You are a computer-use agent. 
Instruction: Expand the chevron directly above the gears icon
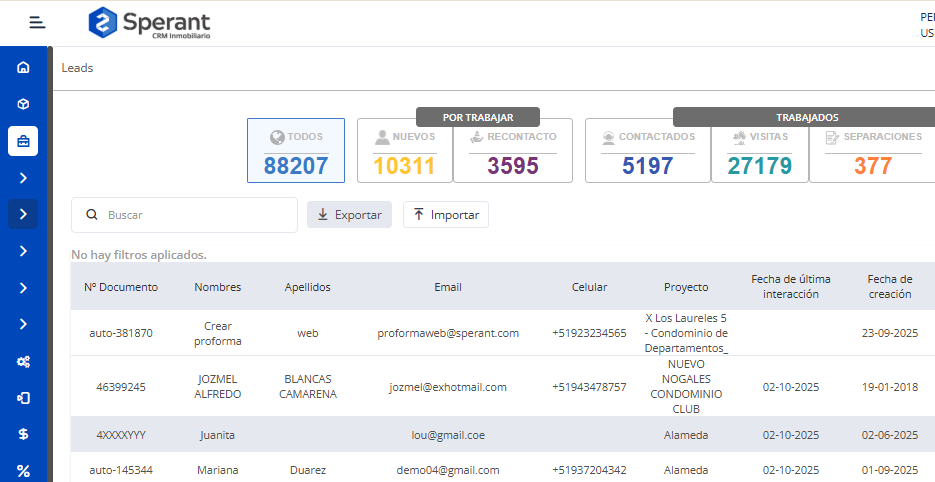[23, 324]
